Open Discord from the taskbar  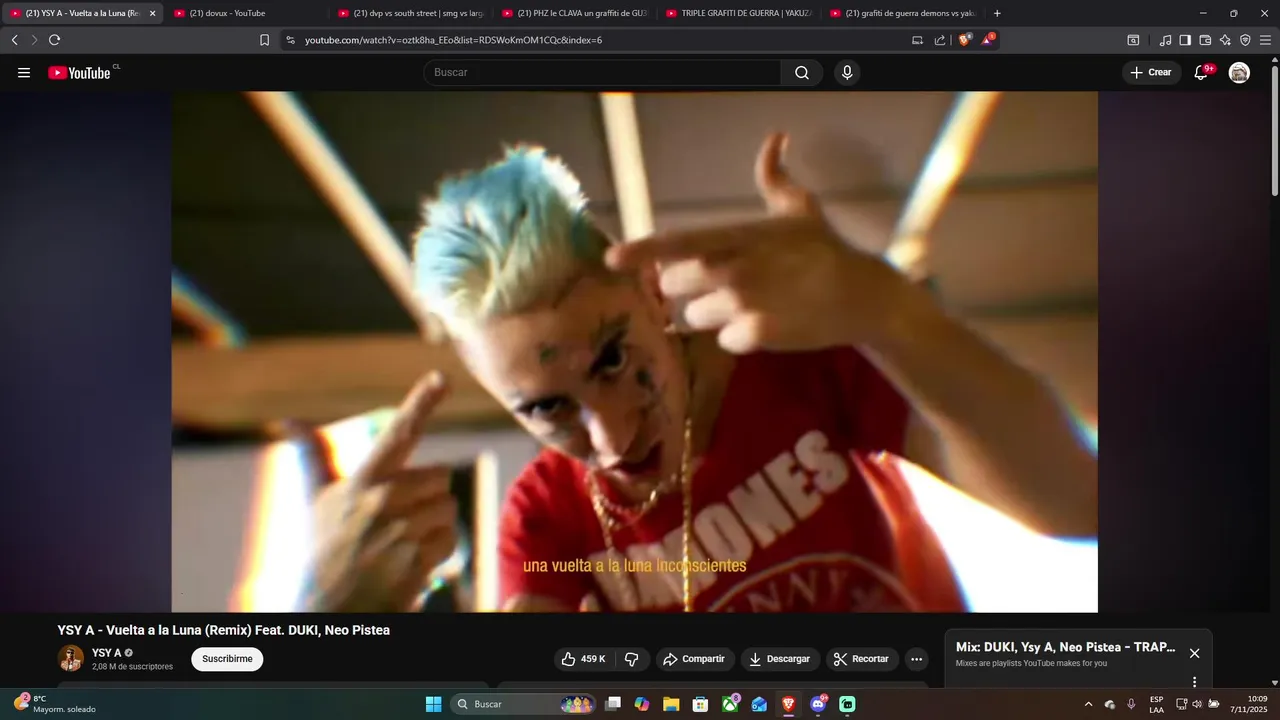coord(818,704)
